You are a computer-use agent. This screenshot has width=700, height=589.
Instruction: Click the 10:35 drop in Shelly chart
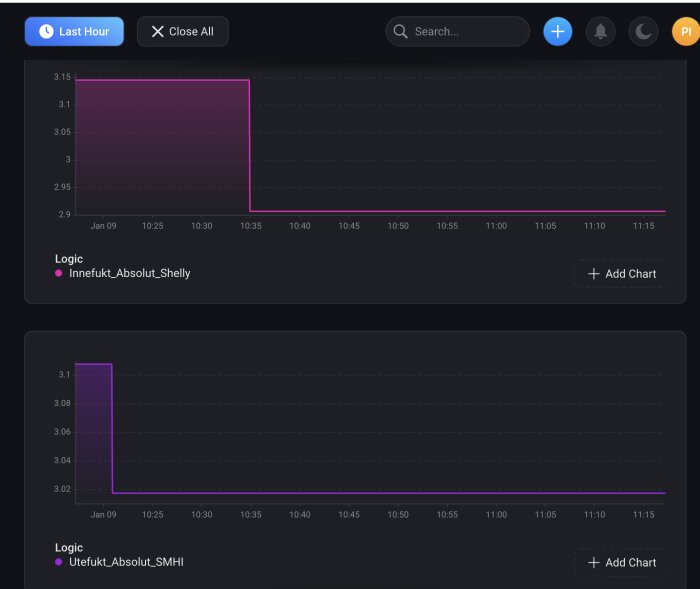click(250, 146)
